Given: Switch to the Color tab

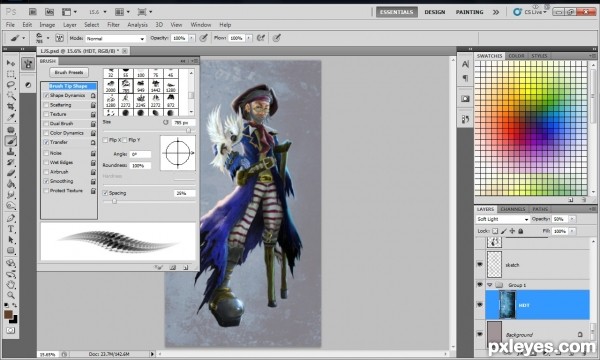Looking at the screenshot, I should [516, 56].
